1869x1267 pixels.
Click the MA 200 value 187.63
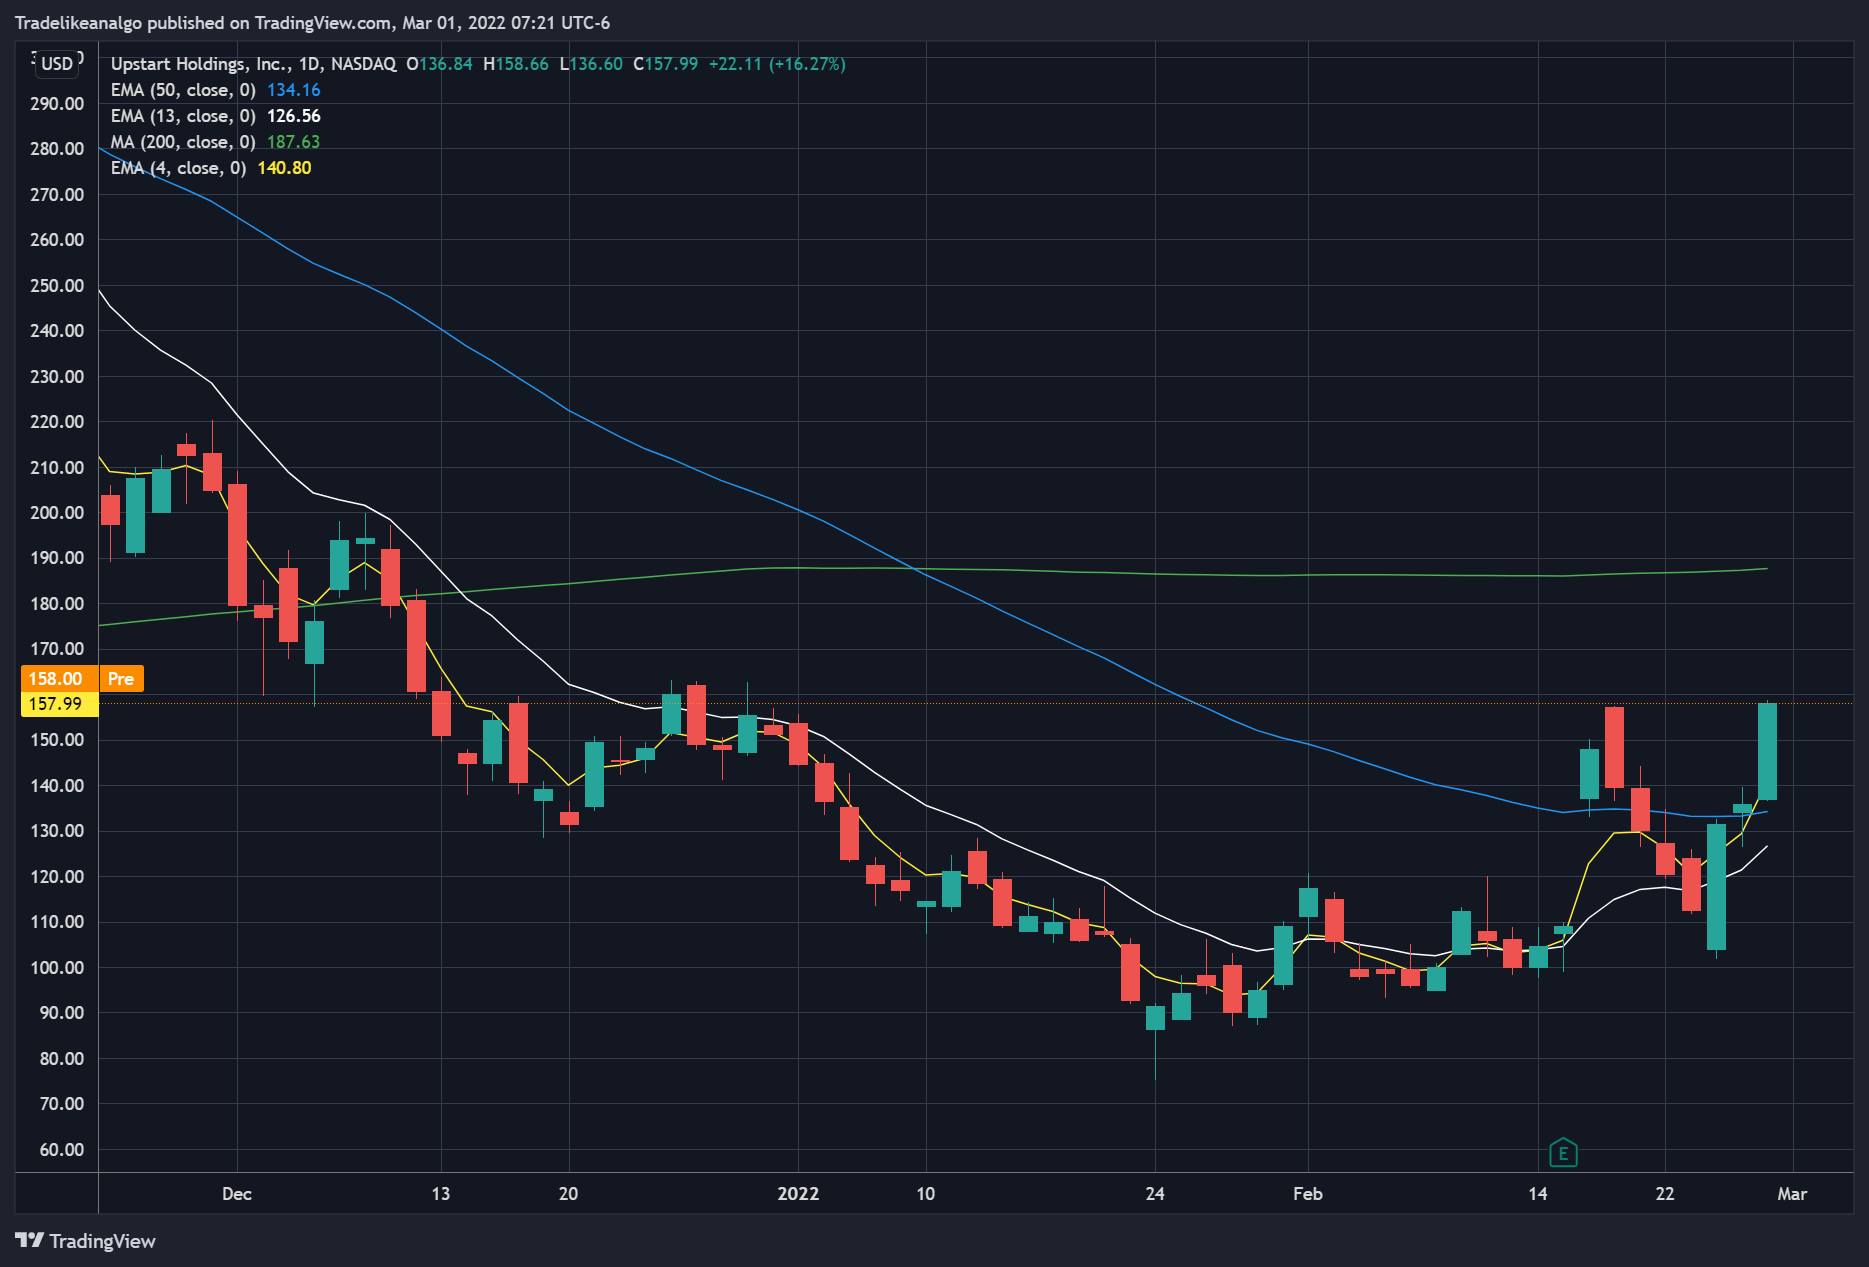294,142
